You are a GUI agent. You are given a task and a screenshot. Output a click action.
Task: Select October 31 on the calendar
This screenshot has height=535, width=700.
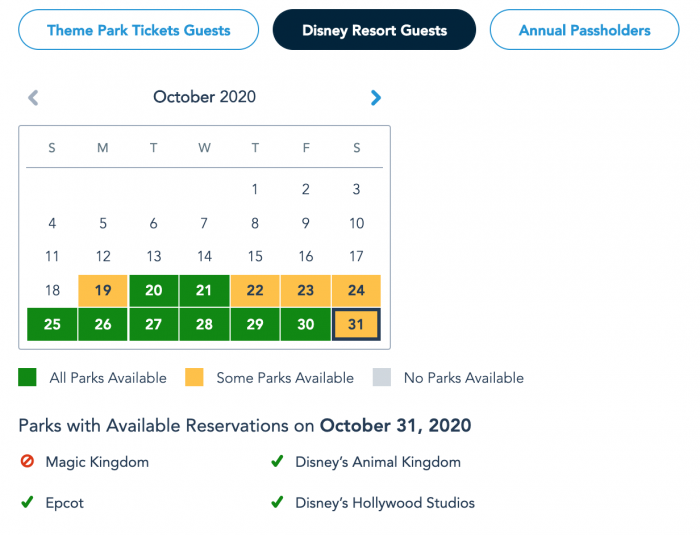(x=357, y=325)
